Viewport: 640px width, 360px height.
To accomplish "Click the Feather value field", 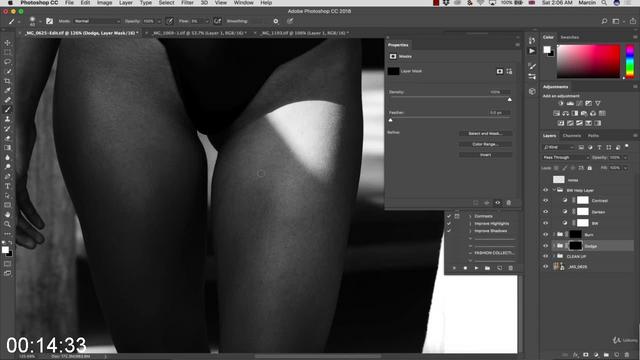I will tap(500, 113).
